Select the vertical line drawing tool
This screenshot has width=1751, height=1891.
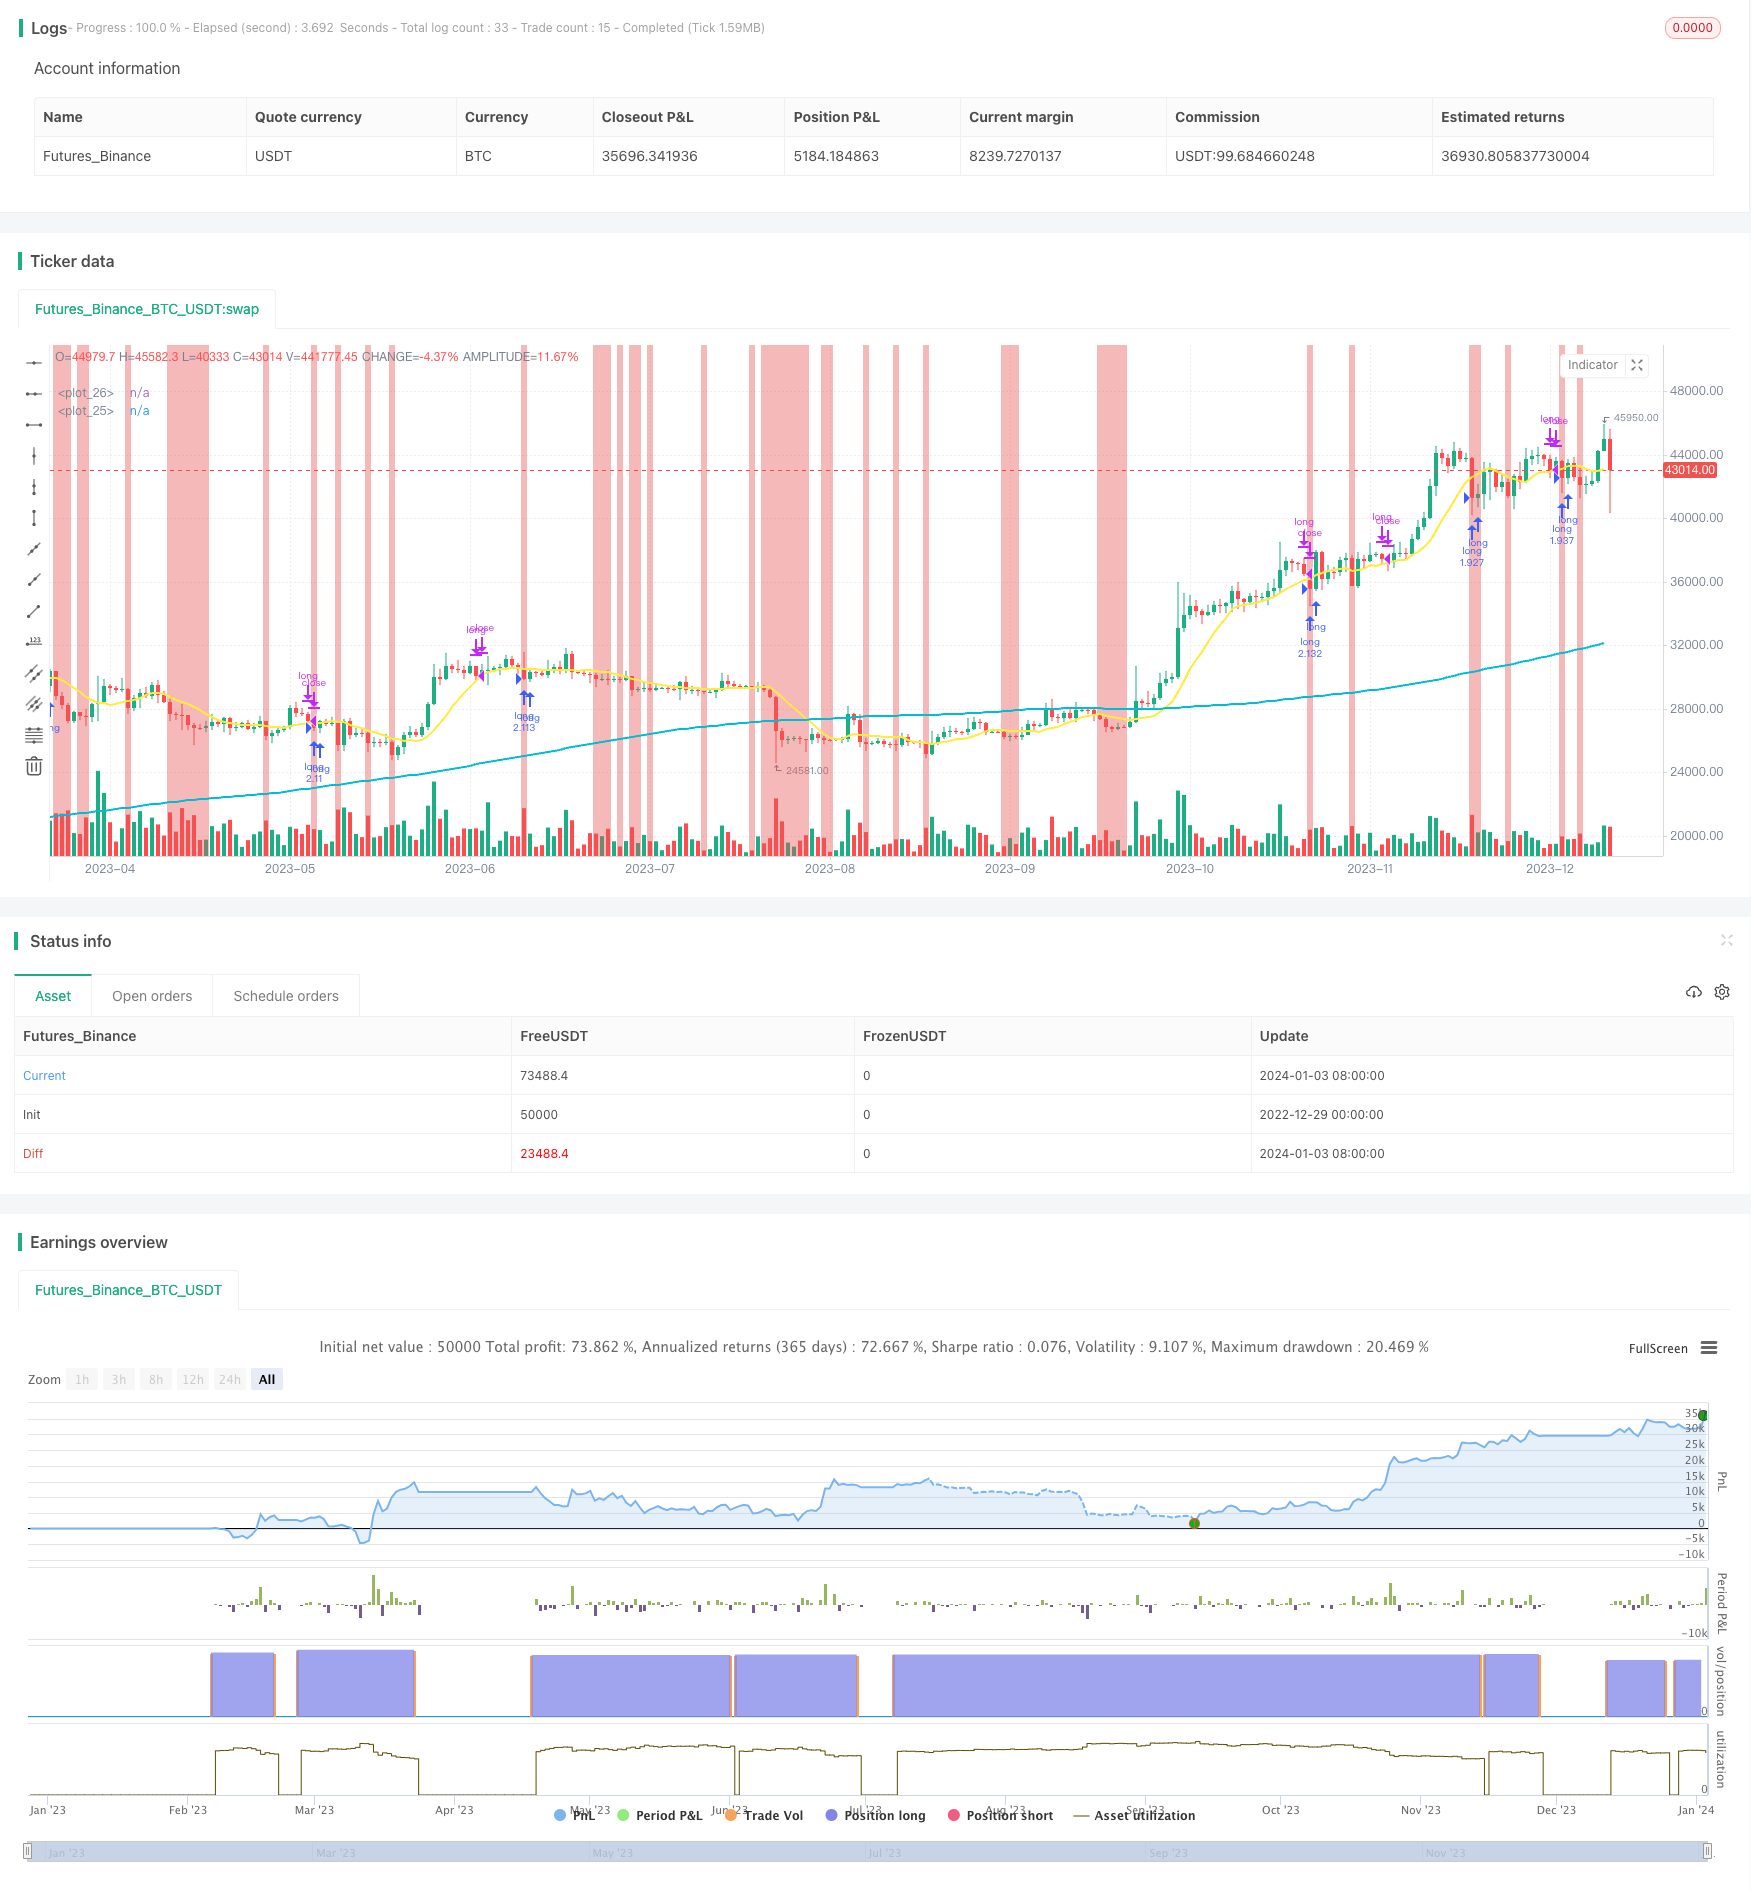pyautogui.click(x=34, y=455)
